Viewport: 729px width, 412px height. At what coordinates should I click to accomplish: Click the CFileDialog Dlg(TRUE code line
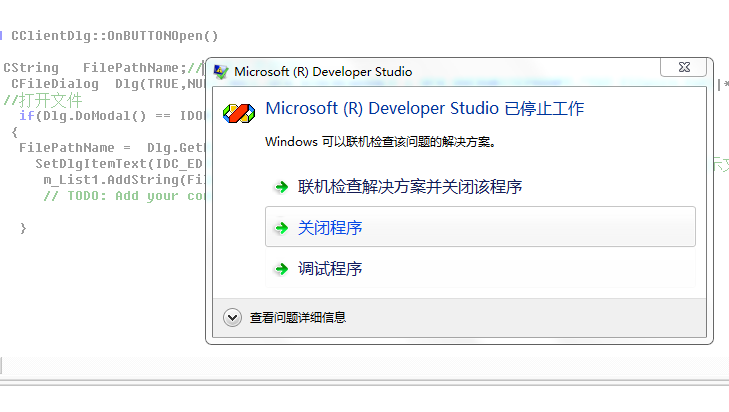coord(108,84)
